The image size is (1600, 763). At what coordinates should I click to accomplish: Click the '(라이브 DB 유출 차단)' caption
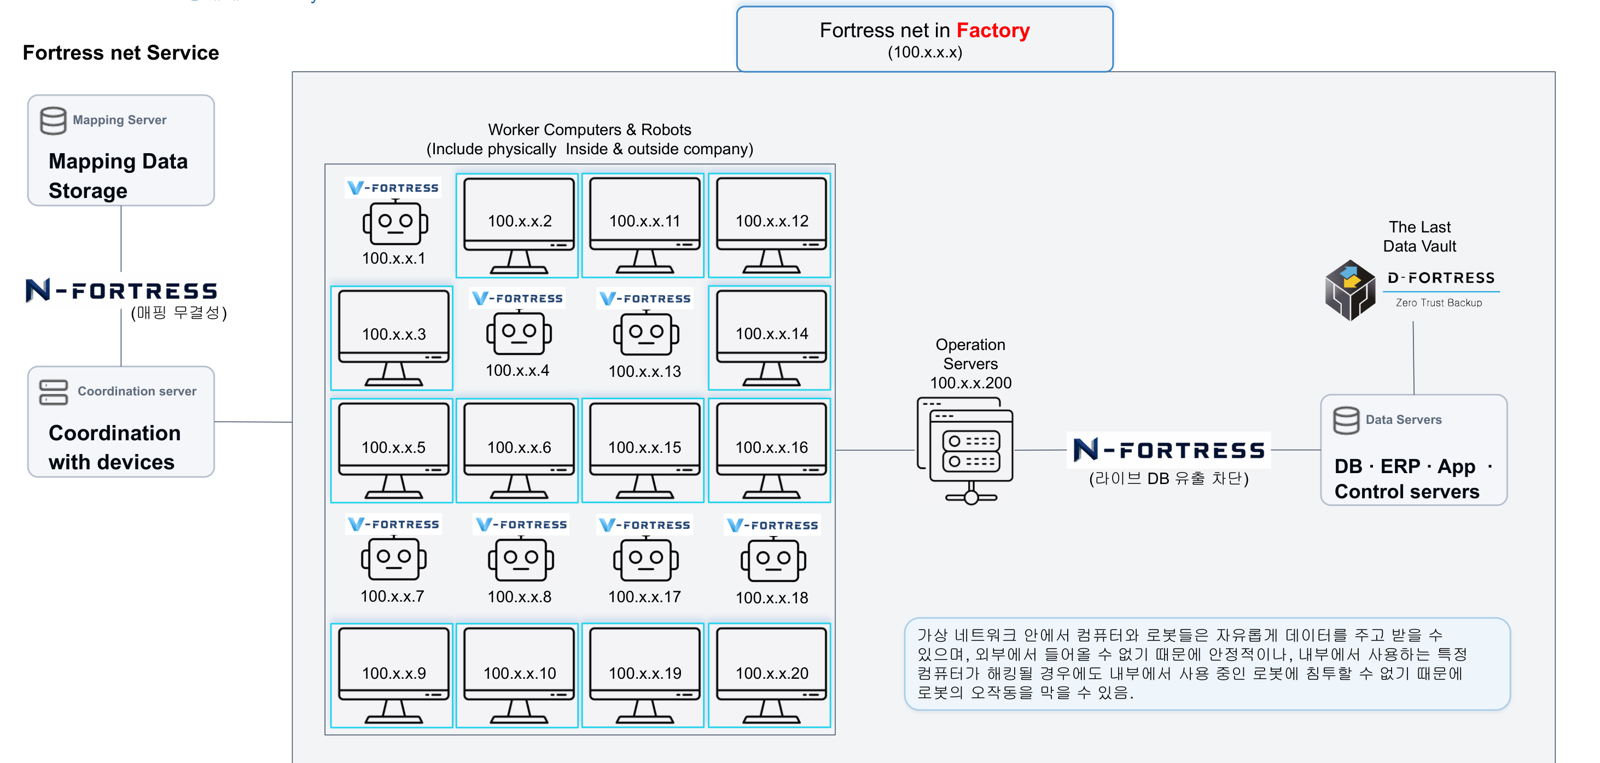1168,479
